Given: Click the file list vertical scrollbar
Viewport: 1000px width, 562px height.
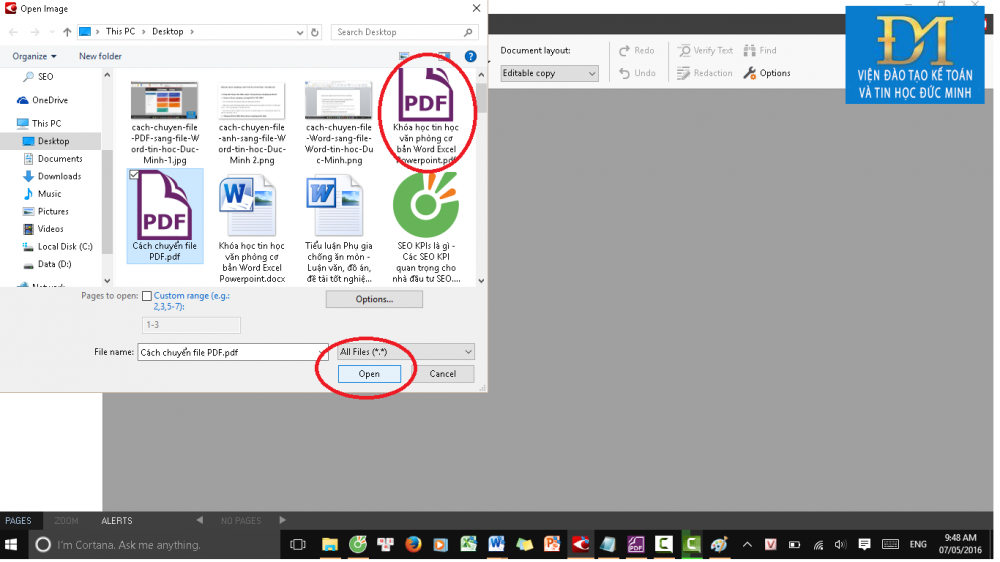Looking at the screenshot, I should coord(481,179).
